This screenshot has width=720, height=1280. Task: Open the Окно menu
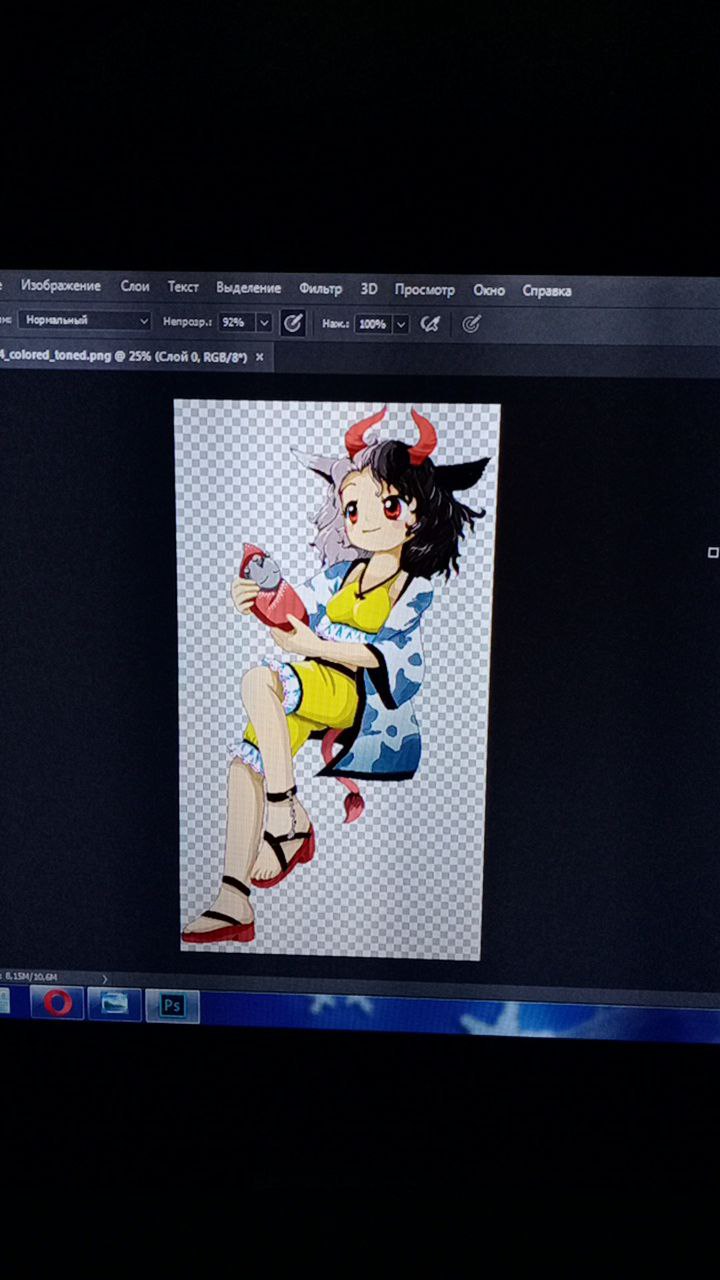click(x=489, y=290)
